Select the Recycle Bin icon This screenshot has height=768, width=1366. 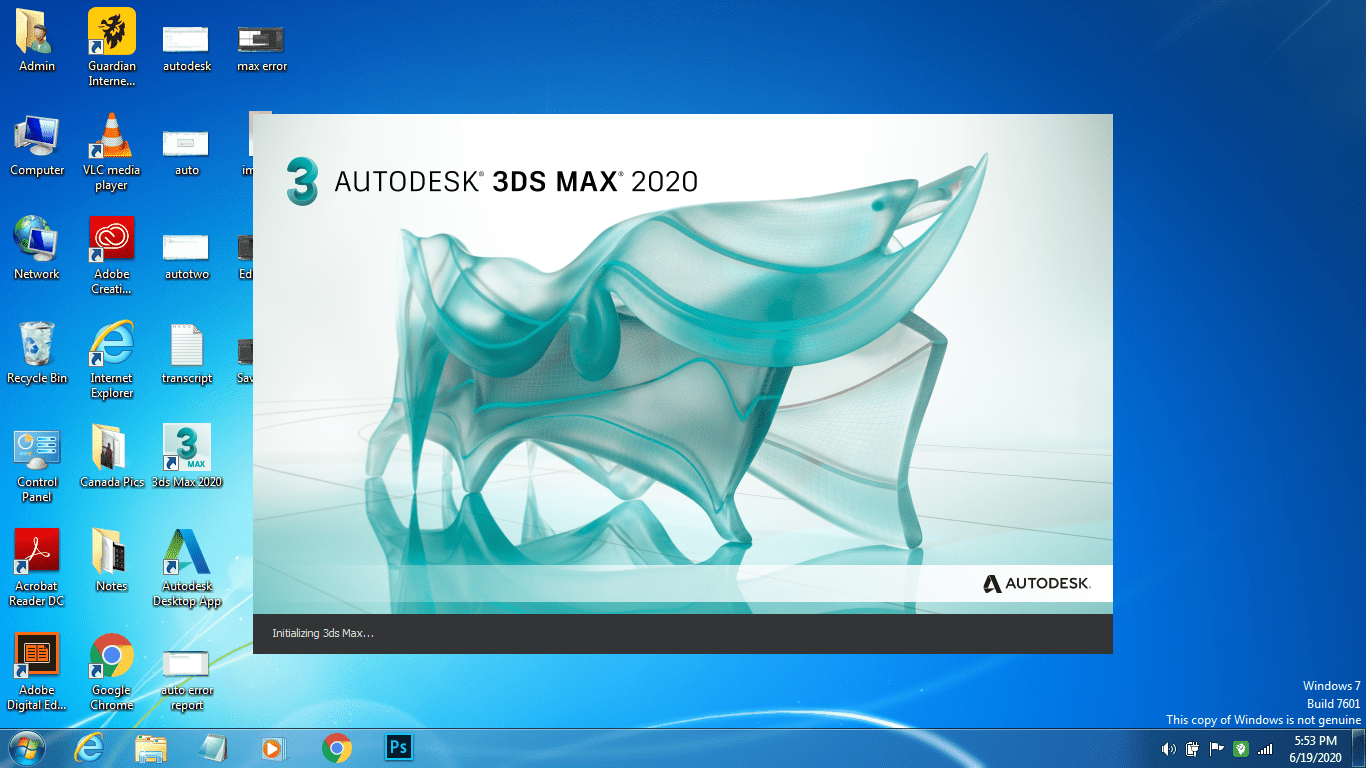[x=37, y=352]
